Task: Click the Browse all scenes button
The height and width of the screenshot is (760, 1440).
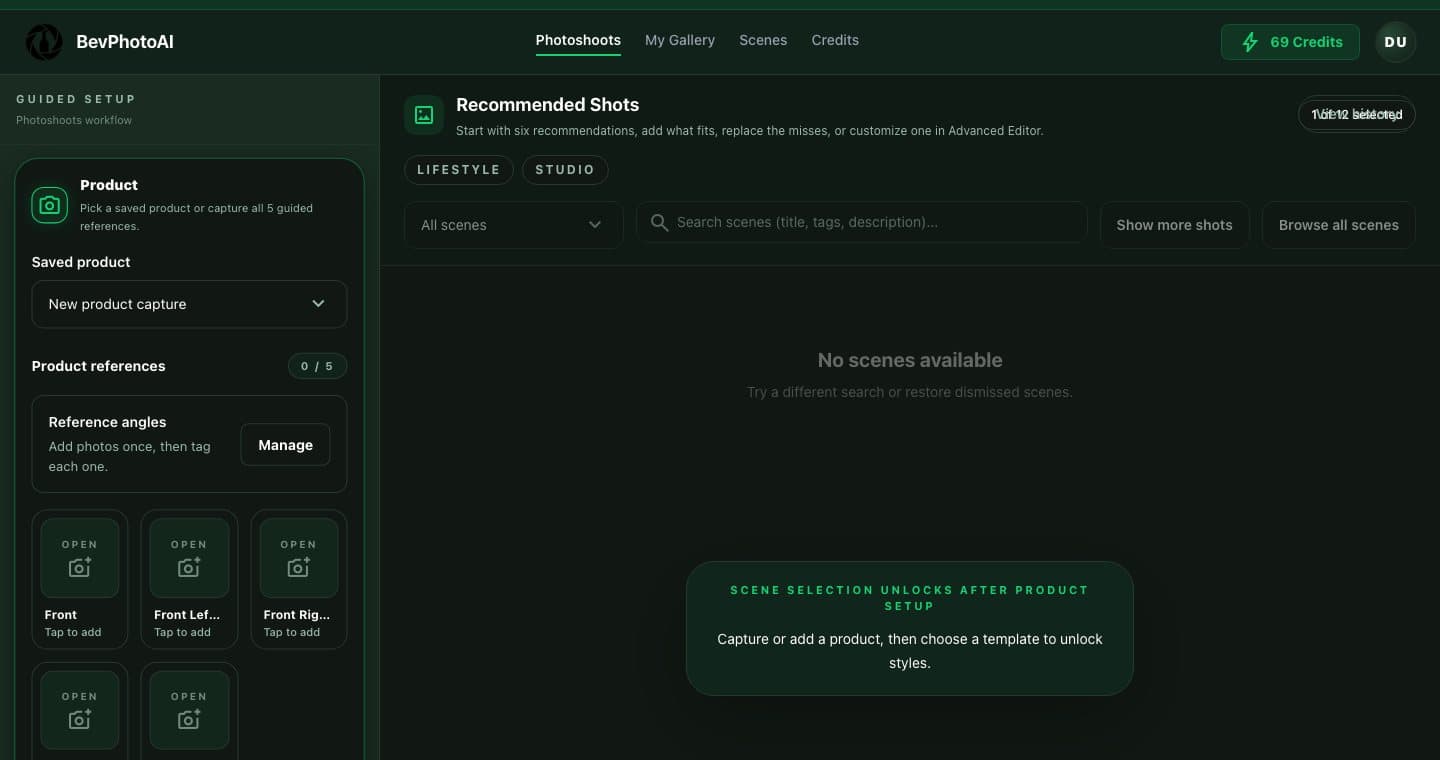Action: click(1338, 225)
